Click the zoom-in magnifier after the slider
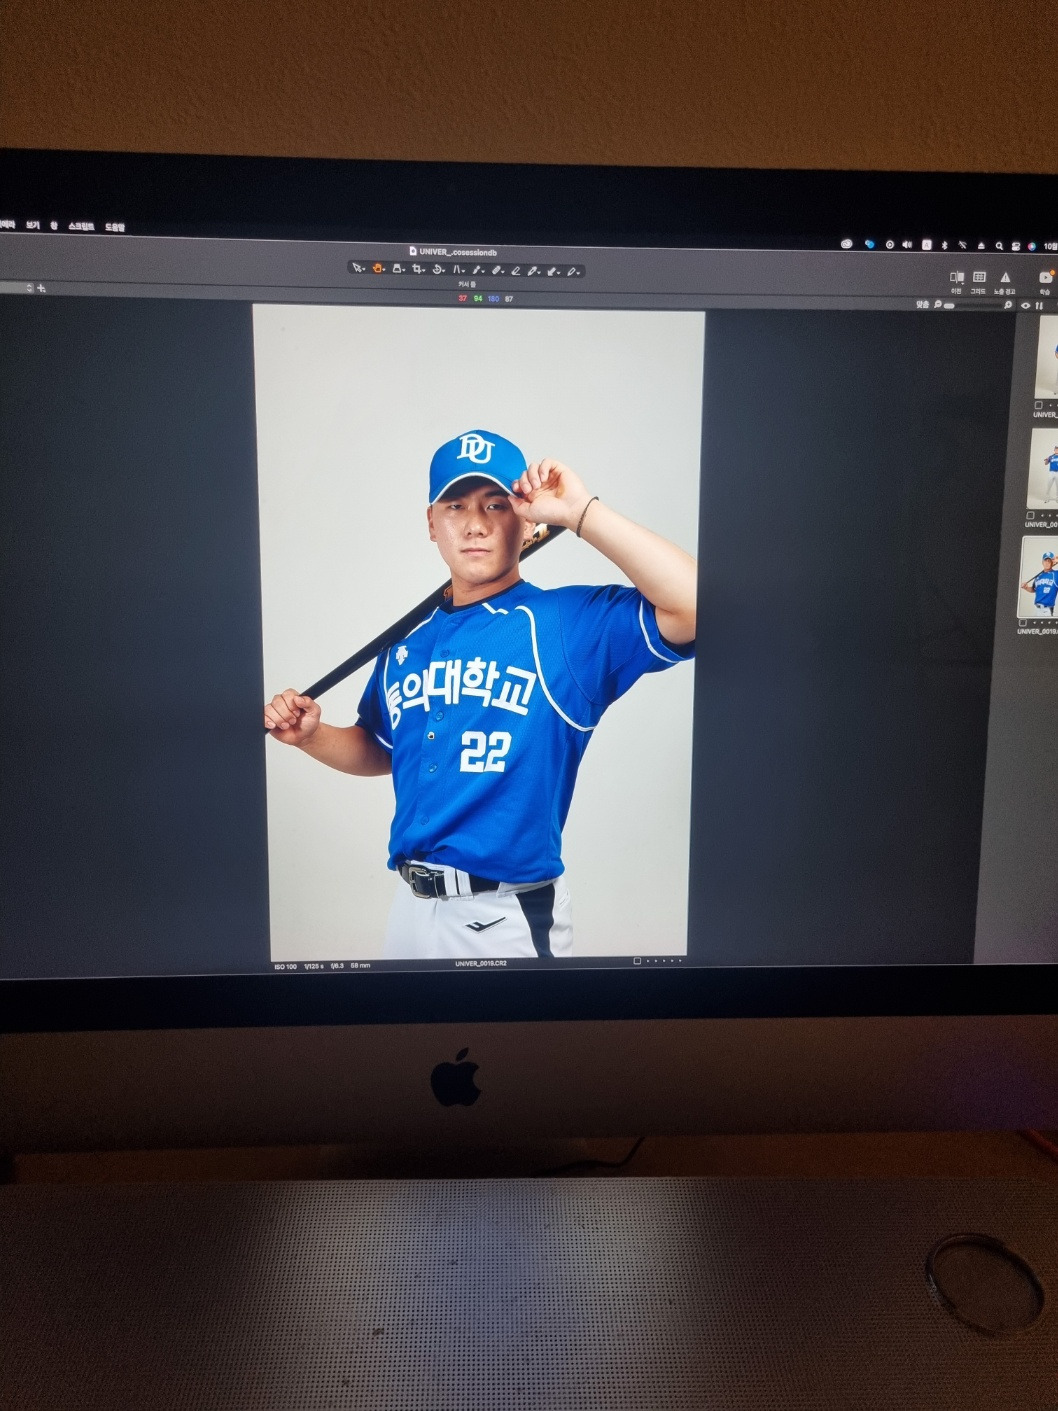1058x1411 pixels. [1008, 305]
